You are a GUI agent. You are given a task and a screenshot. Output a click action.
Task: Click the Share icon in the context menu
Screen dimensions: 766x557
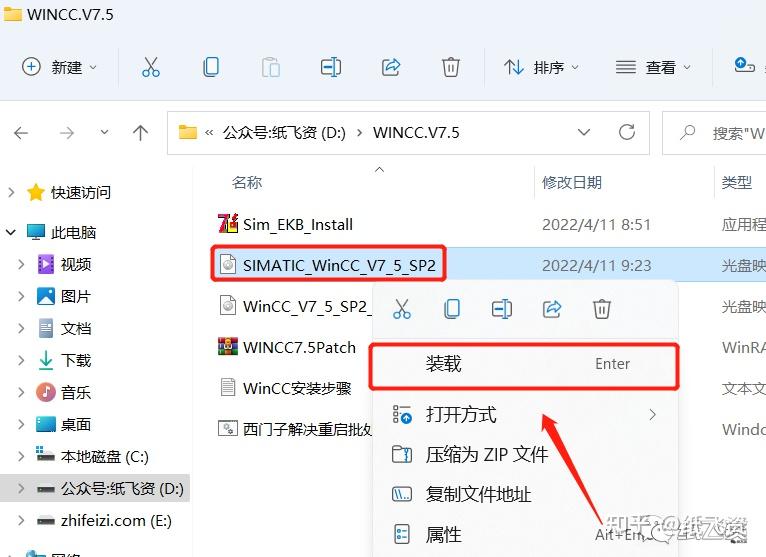(552, 309)
